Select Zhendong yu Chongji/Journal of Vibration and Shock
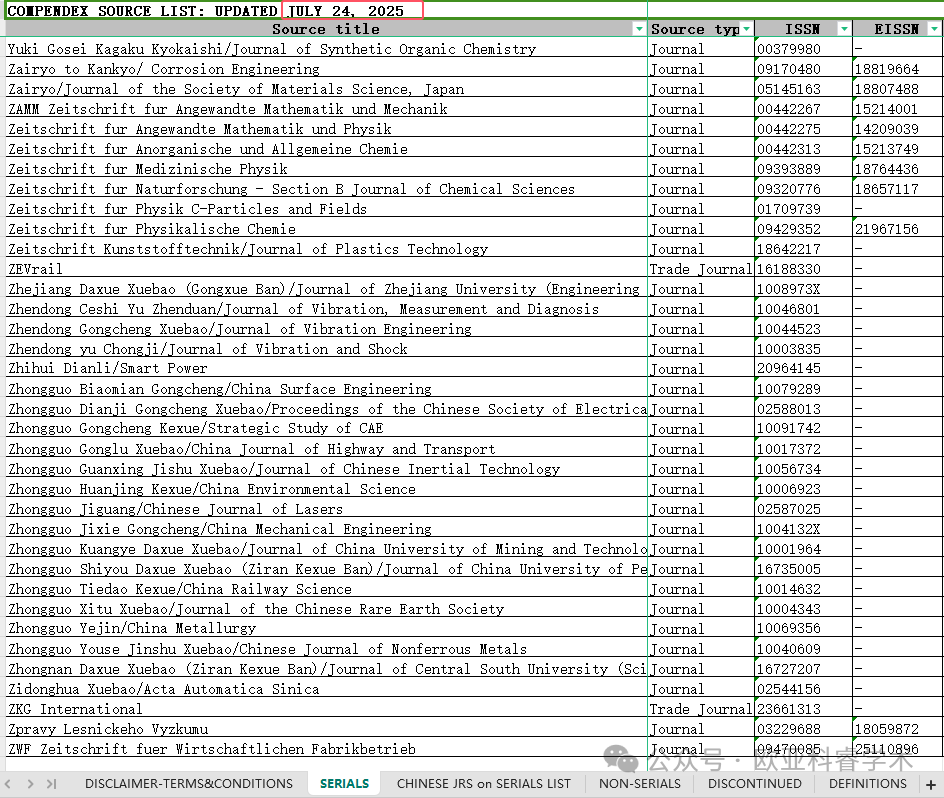 coord(326,349)
